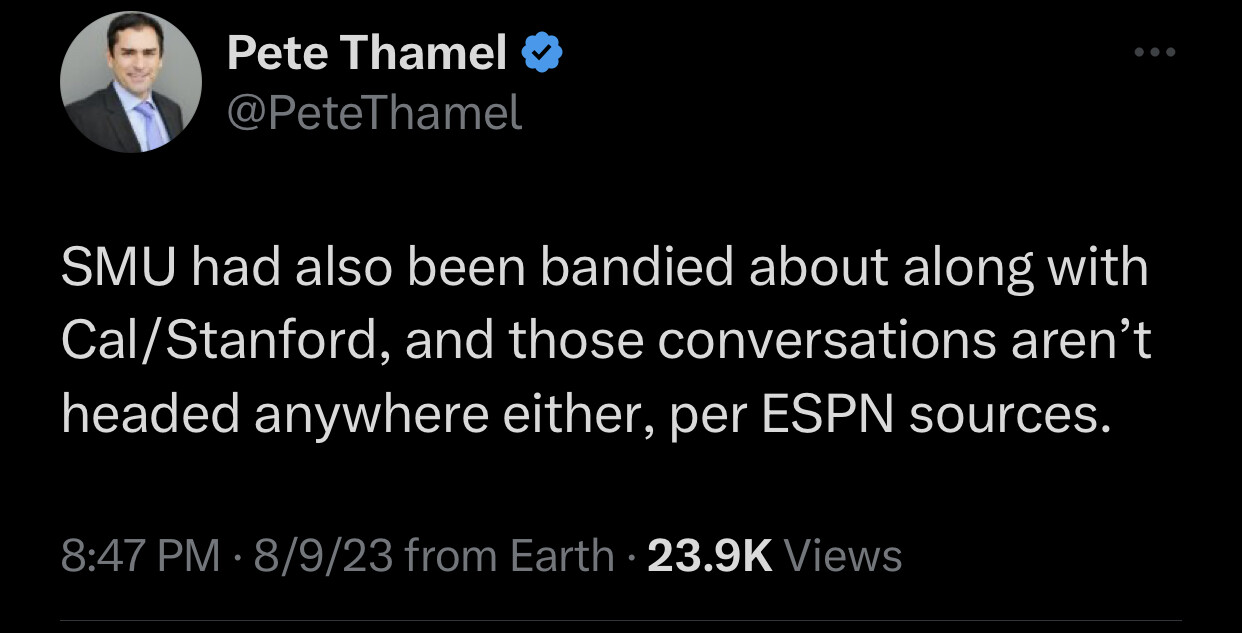Image resolution: width=1242 pixels, height=633 pixels.
Task: Click the 'Views' label
Action: (845, 556)
